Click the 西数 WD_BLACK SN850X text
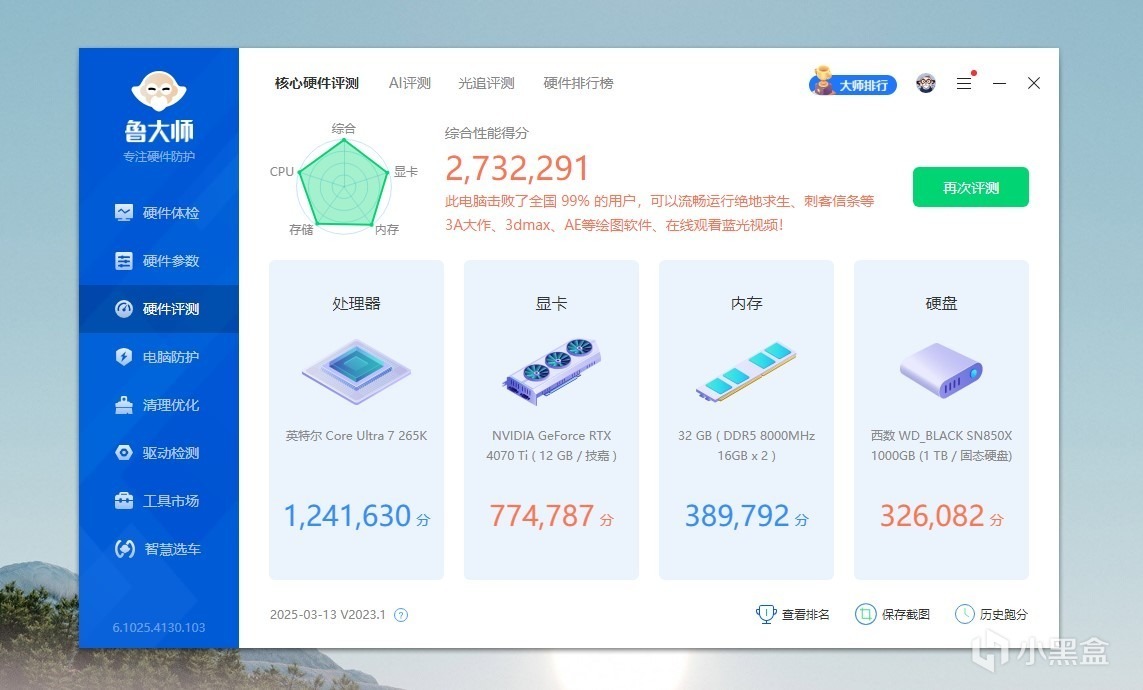The height and width of the screenshot is (690, 1143). [941, 445]
